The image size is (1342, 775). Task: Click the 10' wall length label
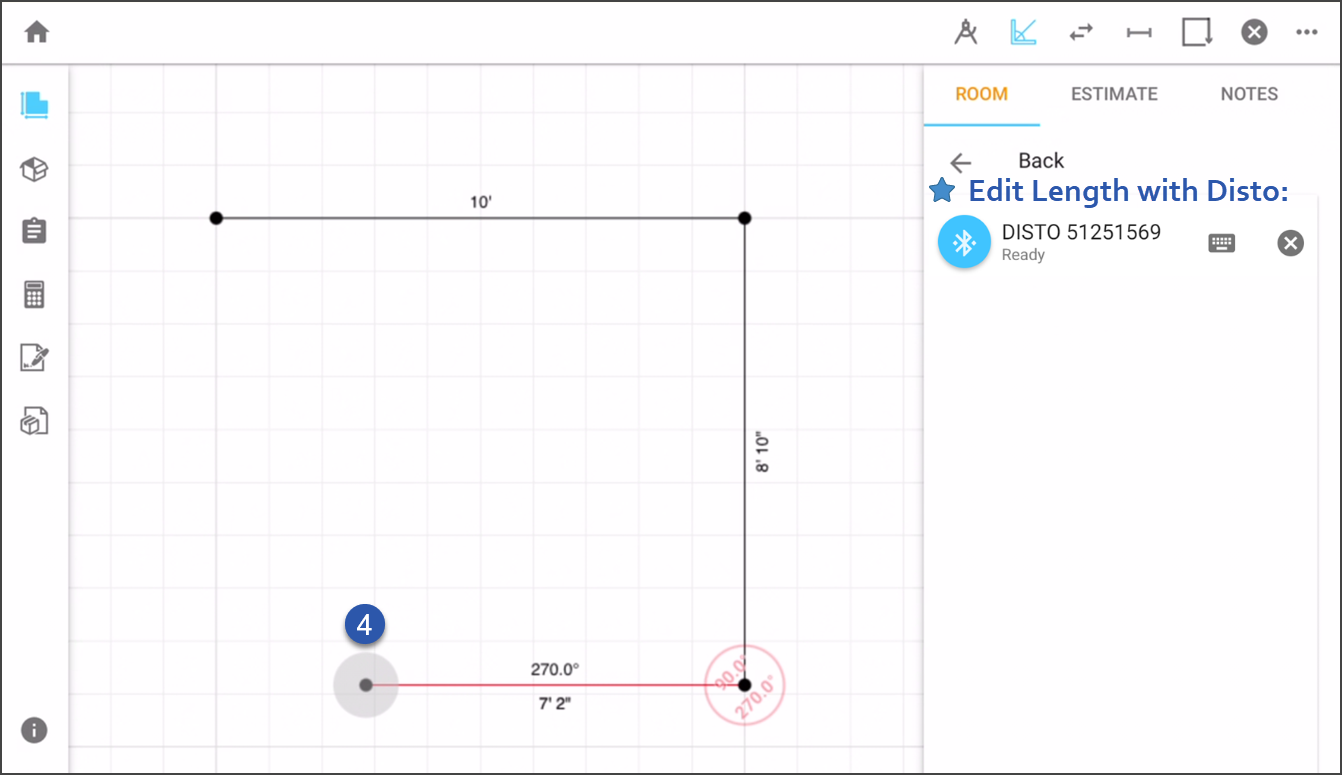click(481, 202)
